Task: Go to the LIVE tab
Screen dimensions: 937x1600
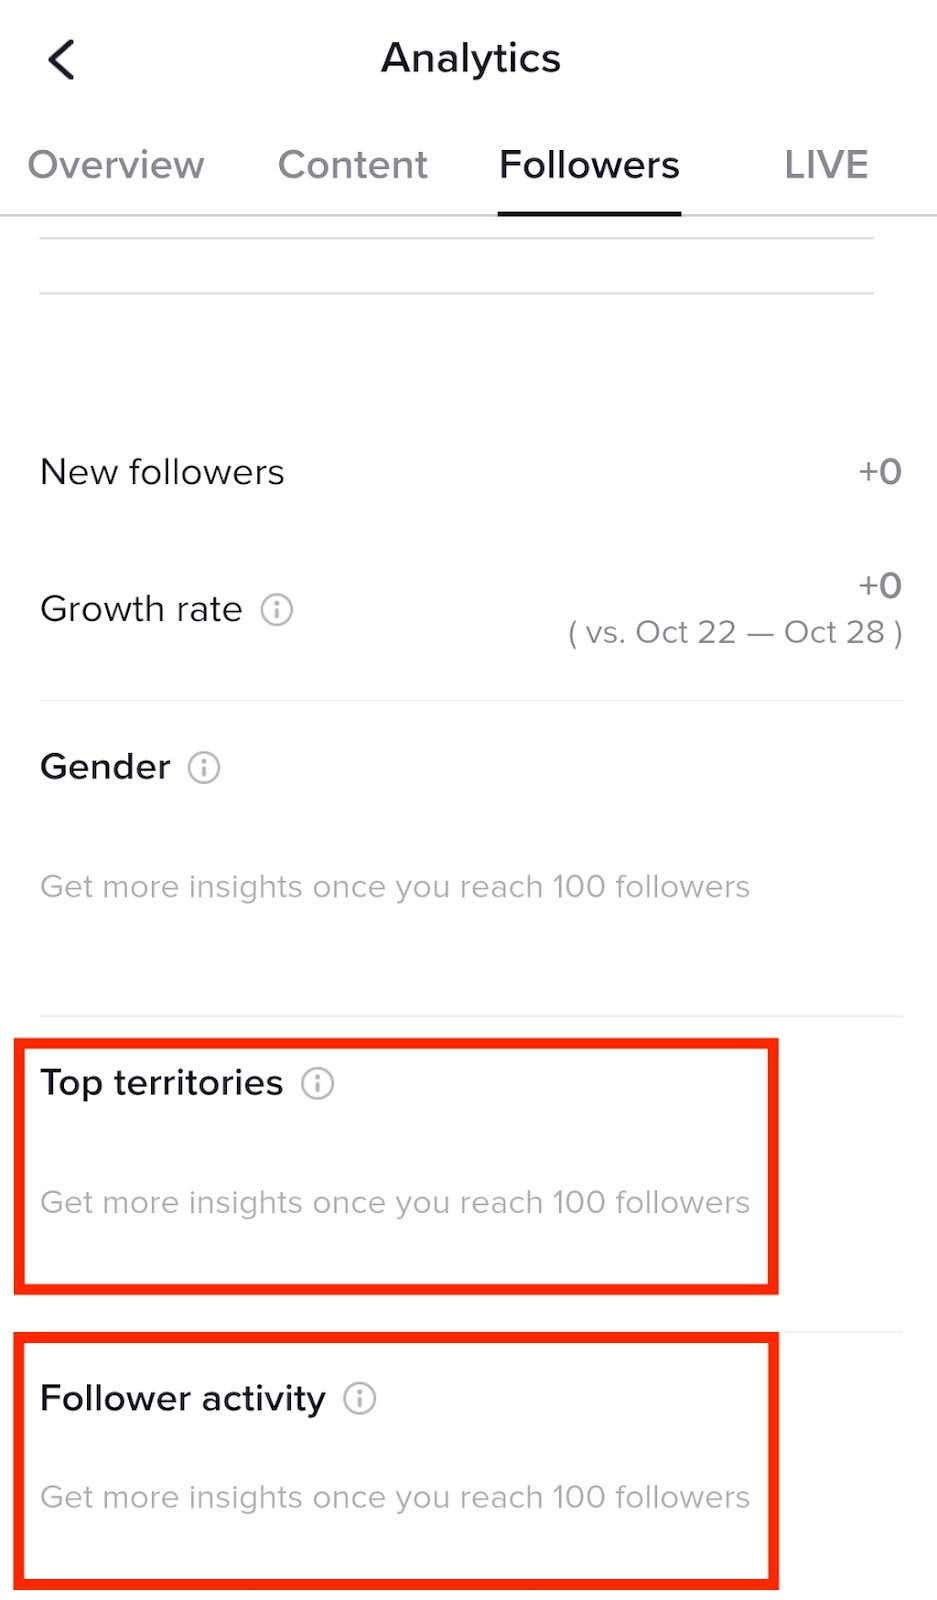Action: 826,165
